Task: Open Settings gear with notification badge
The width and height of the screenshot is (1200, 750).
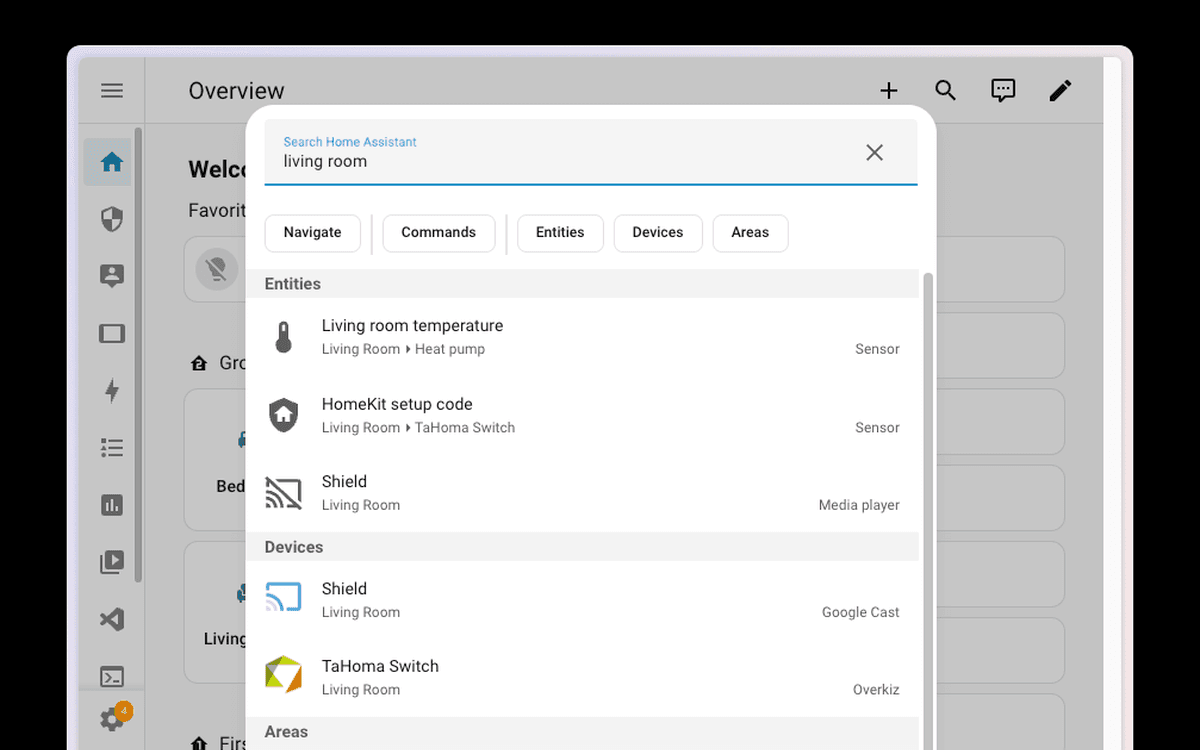Action: 112,718
